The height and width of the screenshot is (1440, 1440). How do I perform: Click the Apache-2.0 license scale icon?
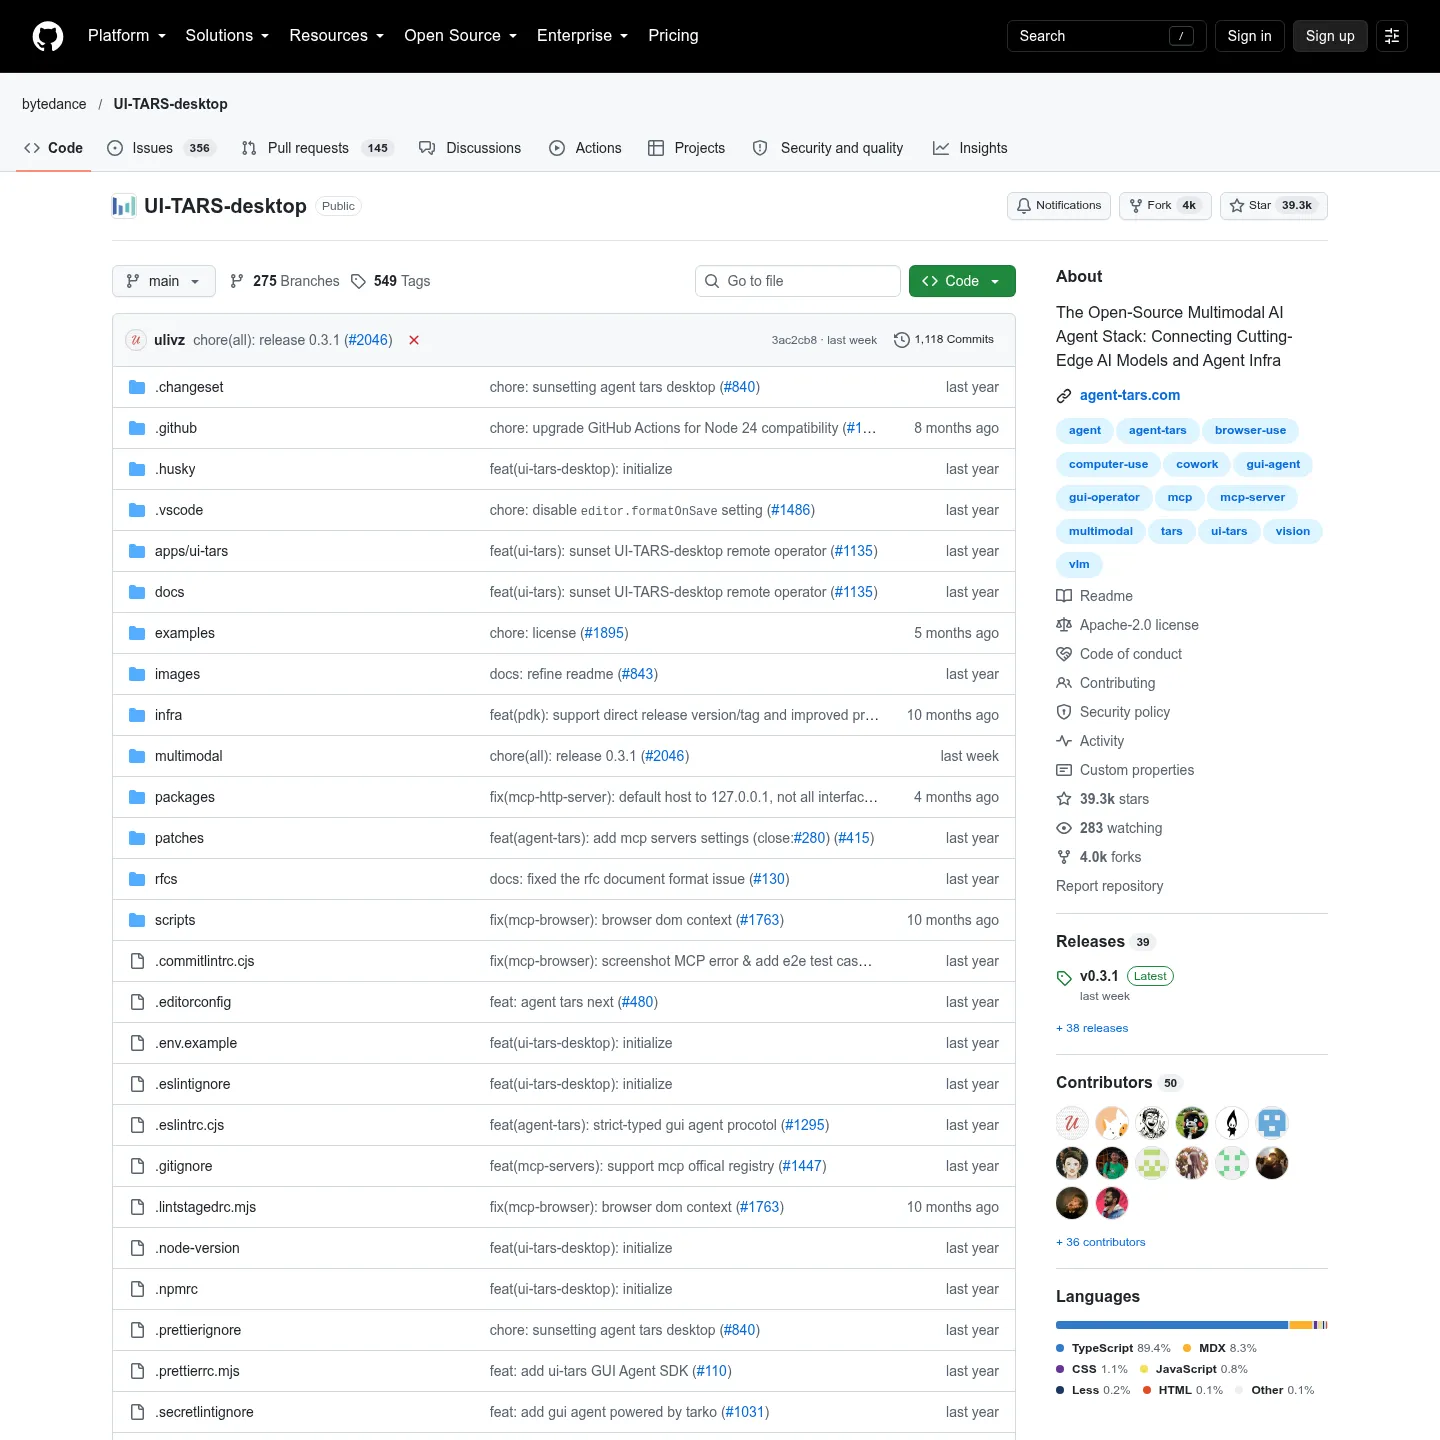click(x=1064, y=625)
